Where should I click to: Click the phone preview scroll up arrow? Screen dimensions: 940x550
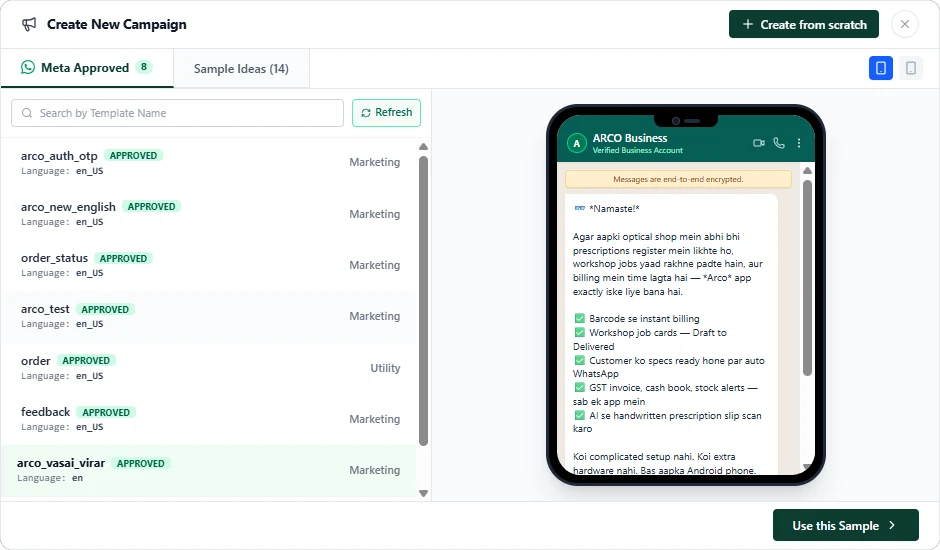click(807, 170)
